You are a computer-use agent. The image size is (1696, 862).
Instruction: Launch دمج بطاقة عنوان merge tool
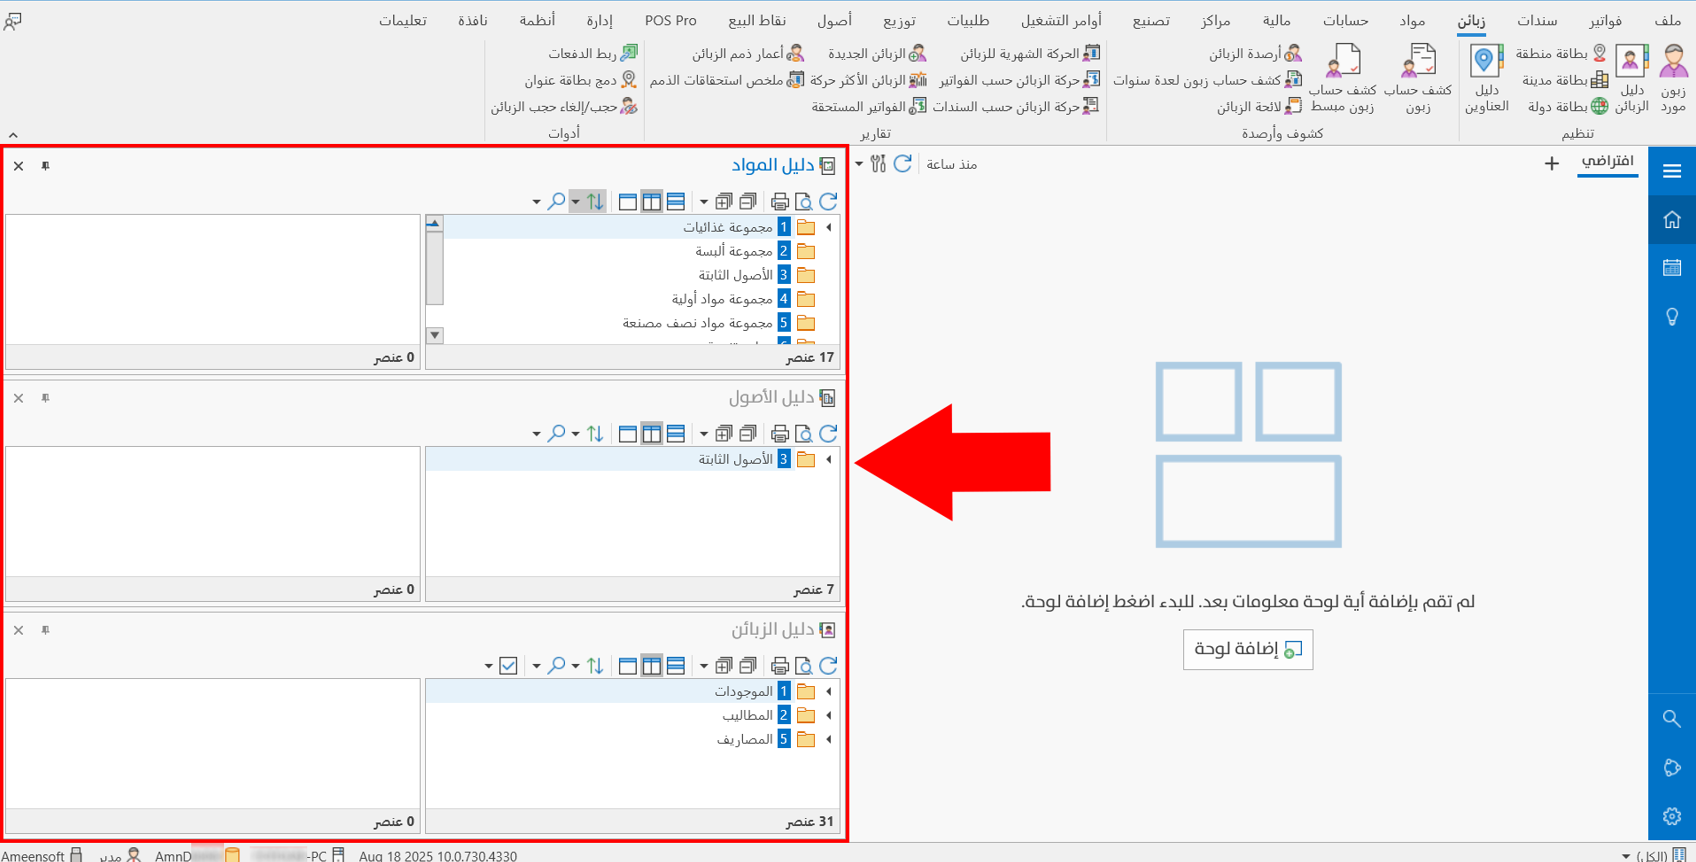[x=580, y=80]
